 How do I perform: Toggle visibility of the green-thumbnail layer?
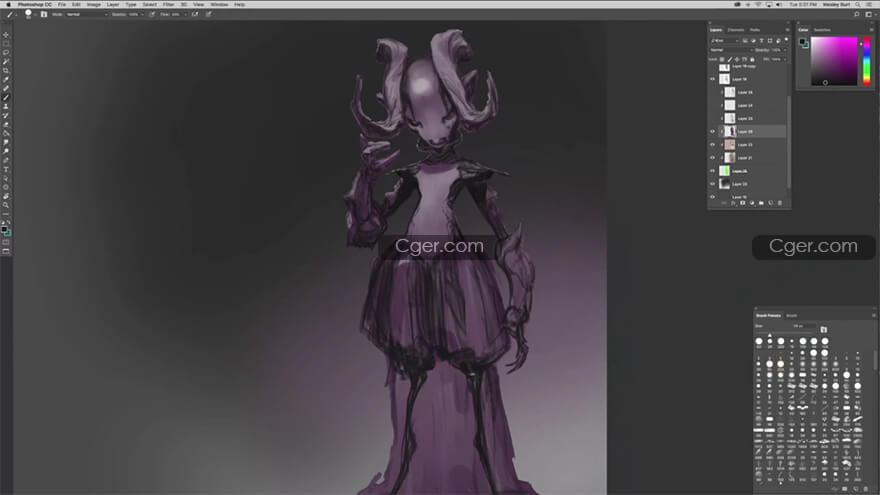pos(713,171)
